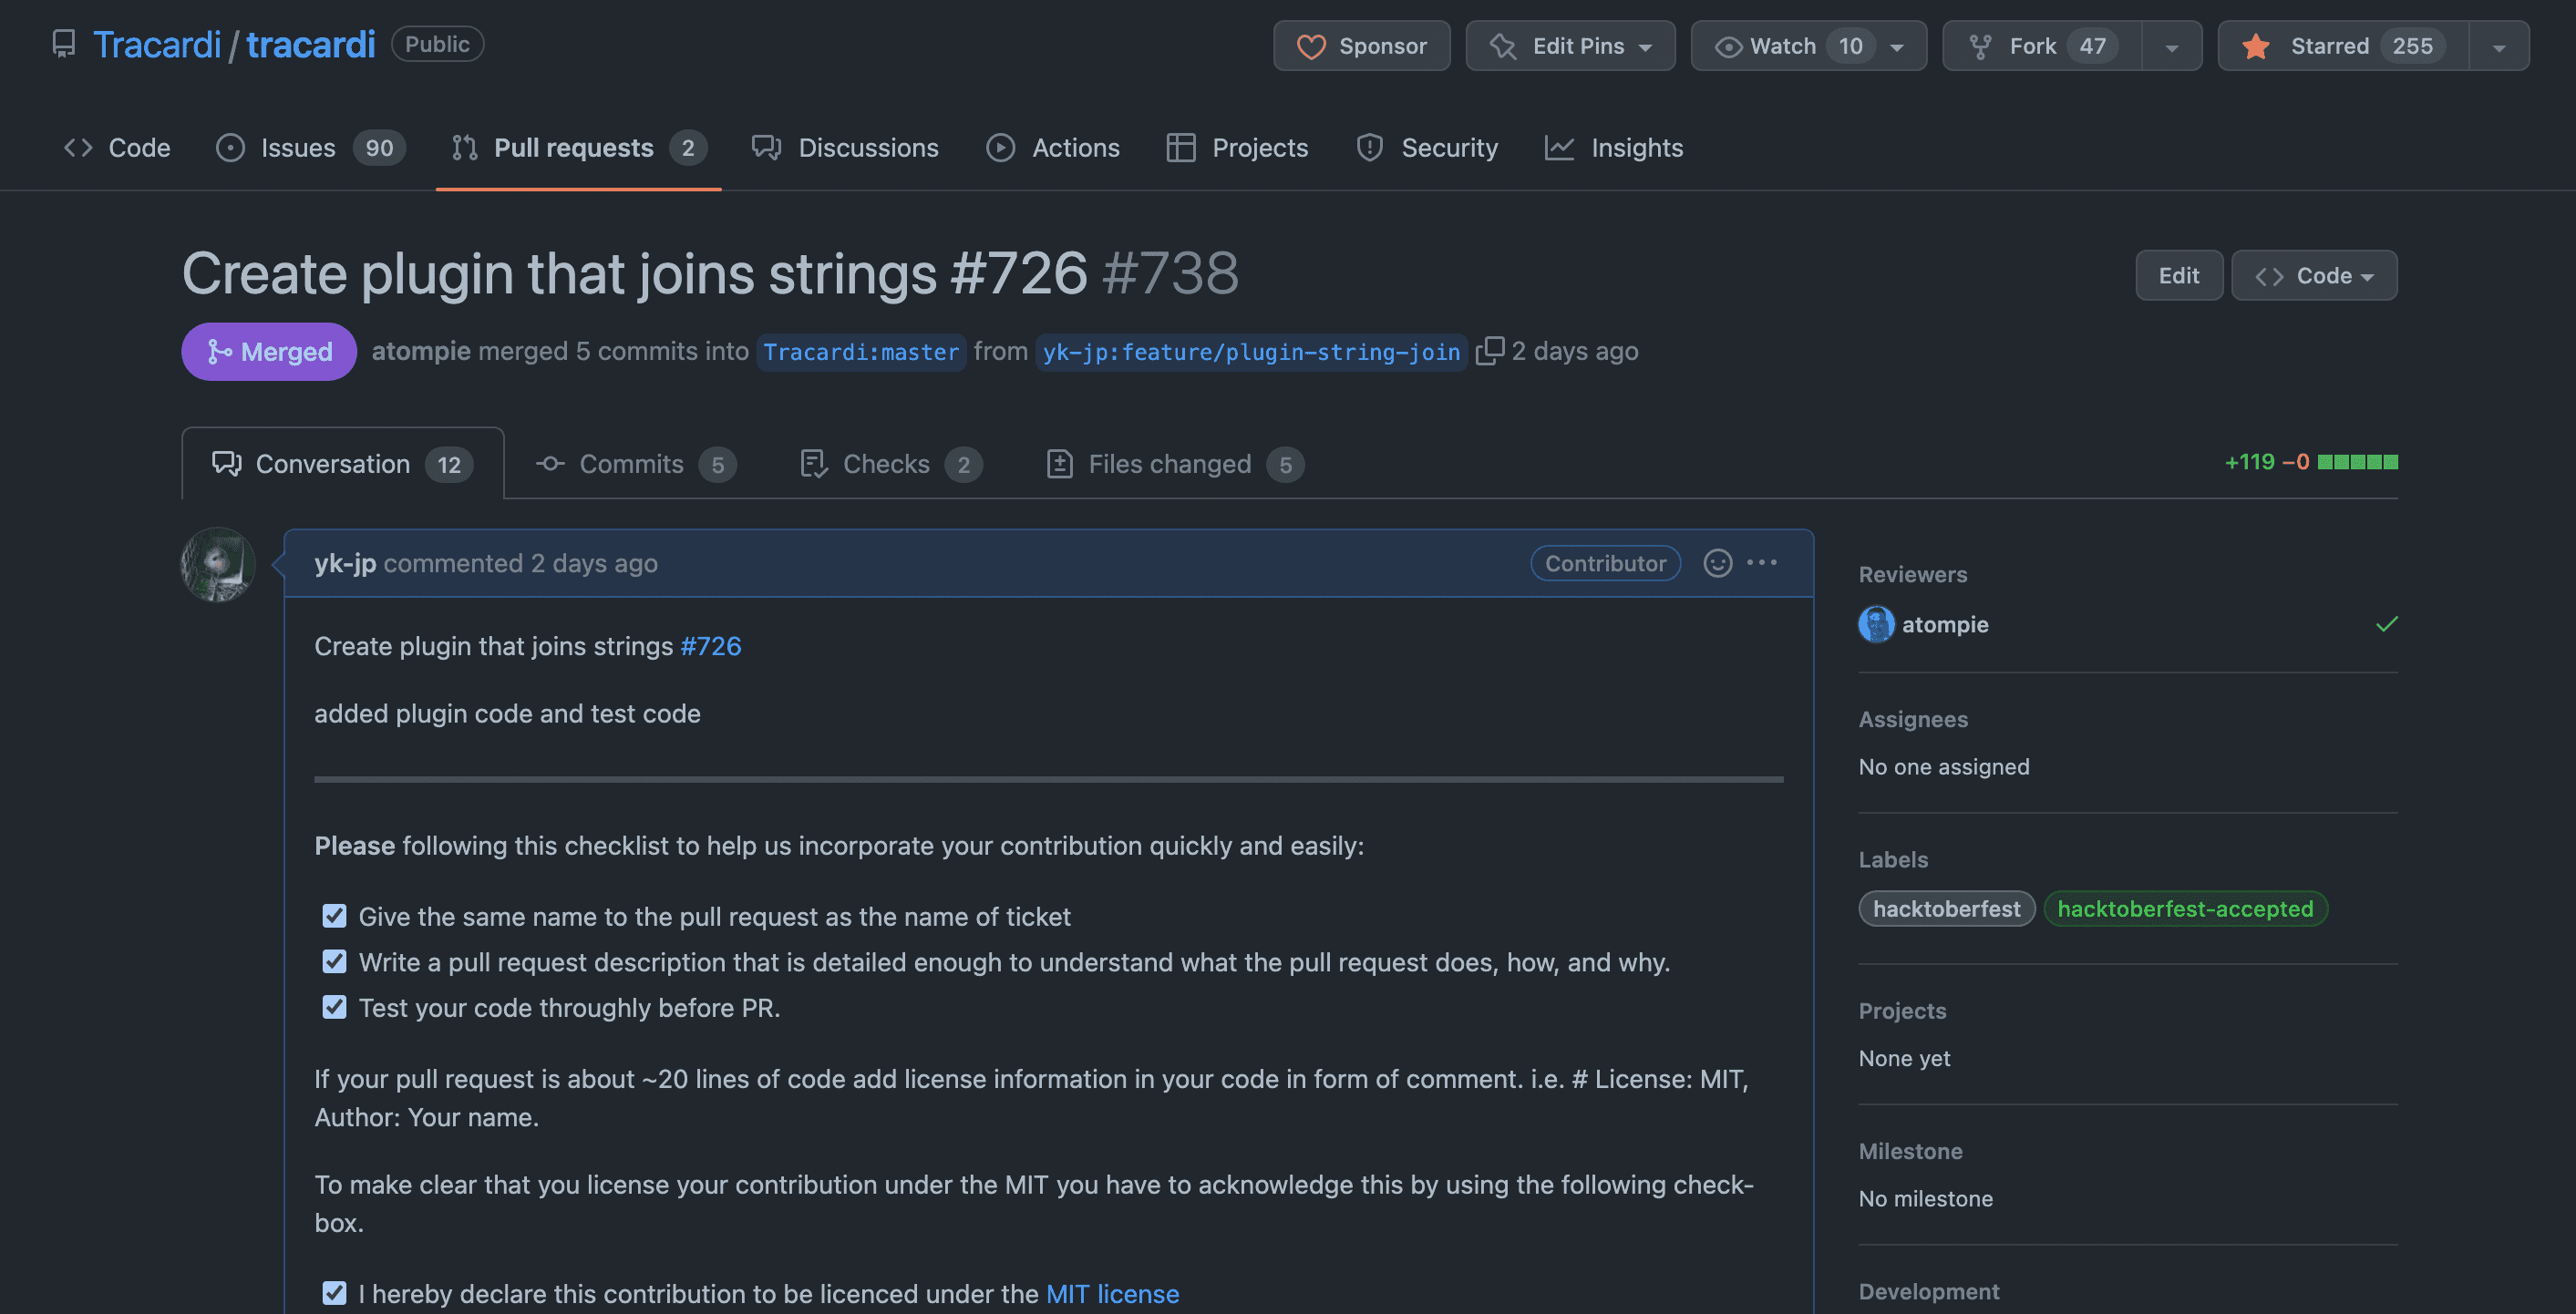Select the Conversation tab
Screen dimensions: 2576x1314
coord(343,464)
